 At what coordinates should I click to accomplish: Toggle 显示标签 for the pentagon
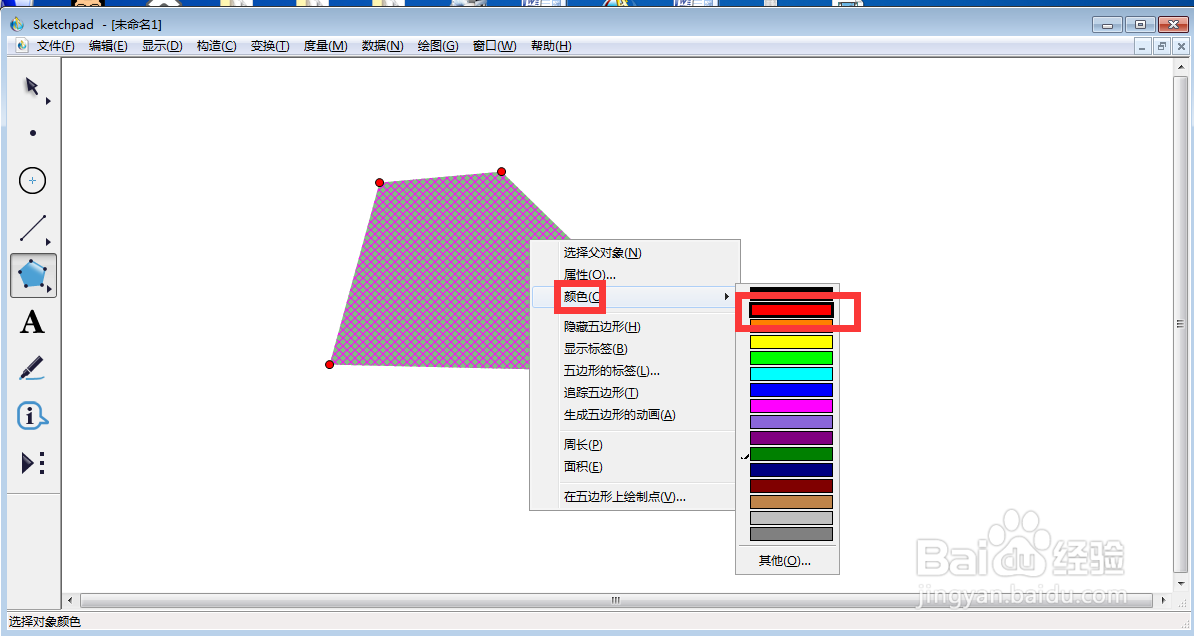(x=602, y=348)
